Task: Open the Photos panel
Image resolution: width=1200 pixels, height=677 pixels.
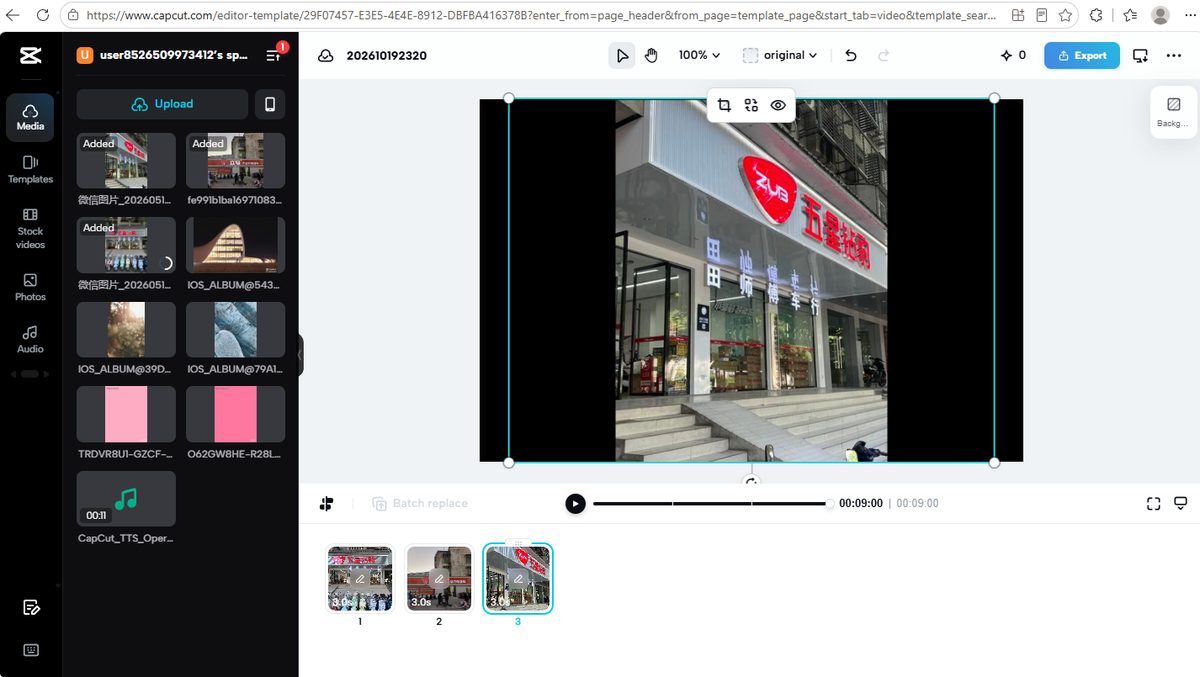Action: [x=30, y=287]
